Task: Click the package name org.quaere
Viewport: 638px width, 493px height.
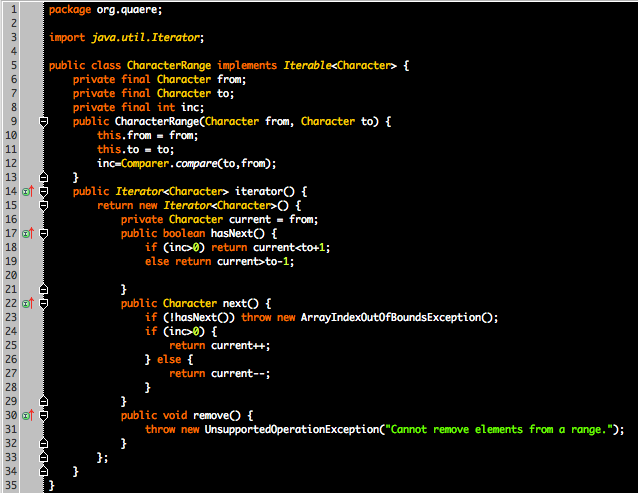Action: pyautogui.click(x=129, y=10)
